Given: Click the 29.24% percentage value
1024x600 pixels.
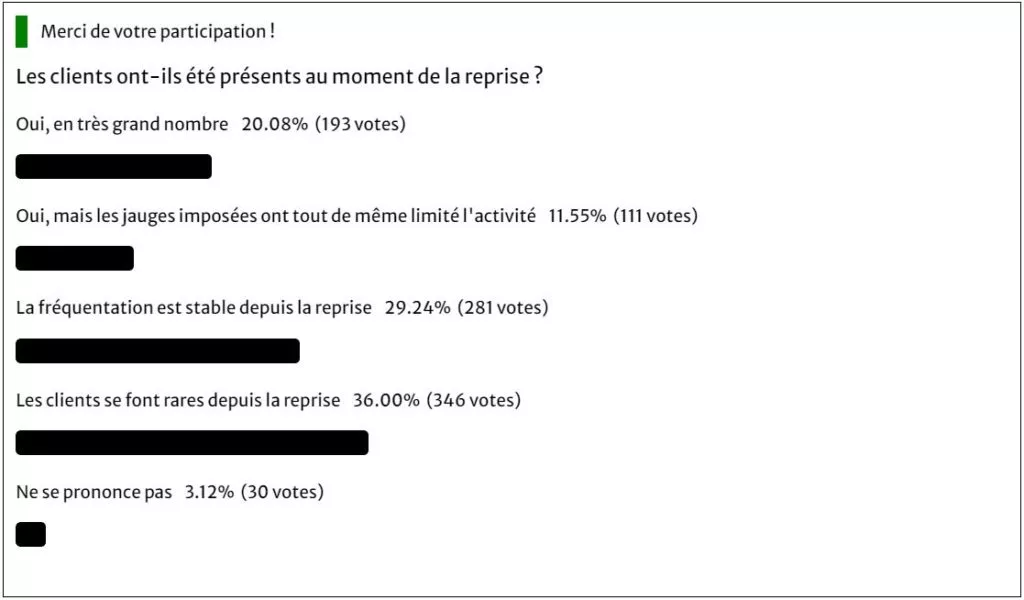Looking at the screenshot, I should pos(417,308).
